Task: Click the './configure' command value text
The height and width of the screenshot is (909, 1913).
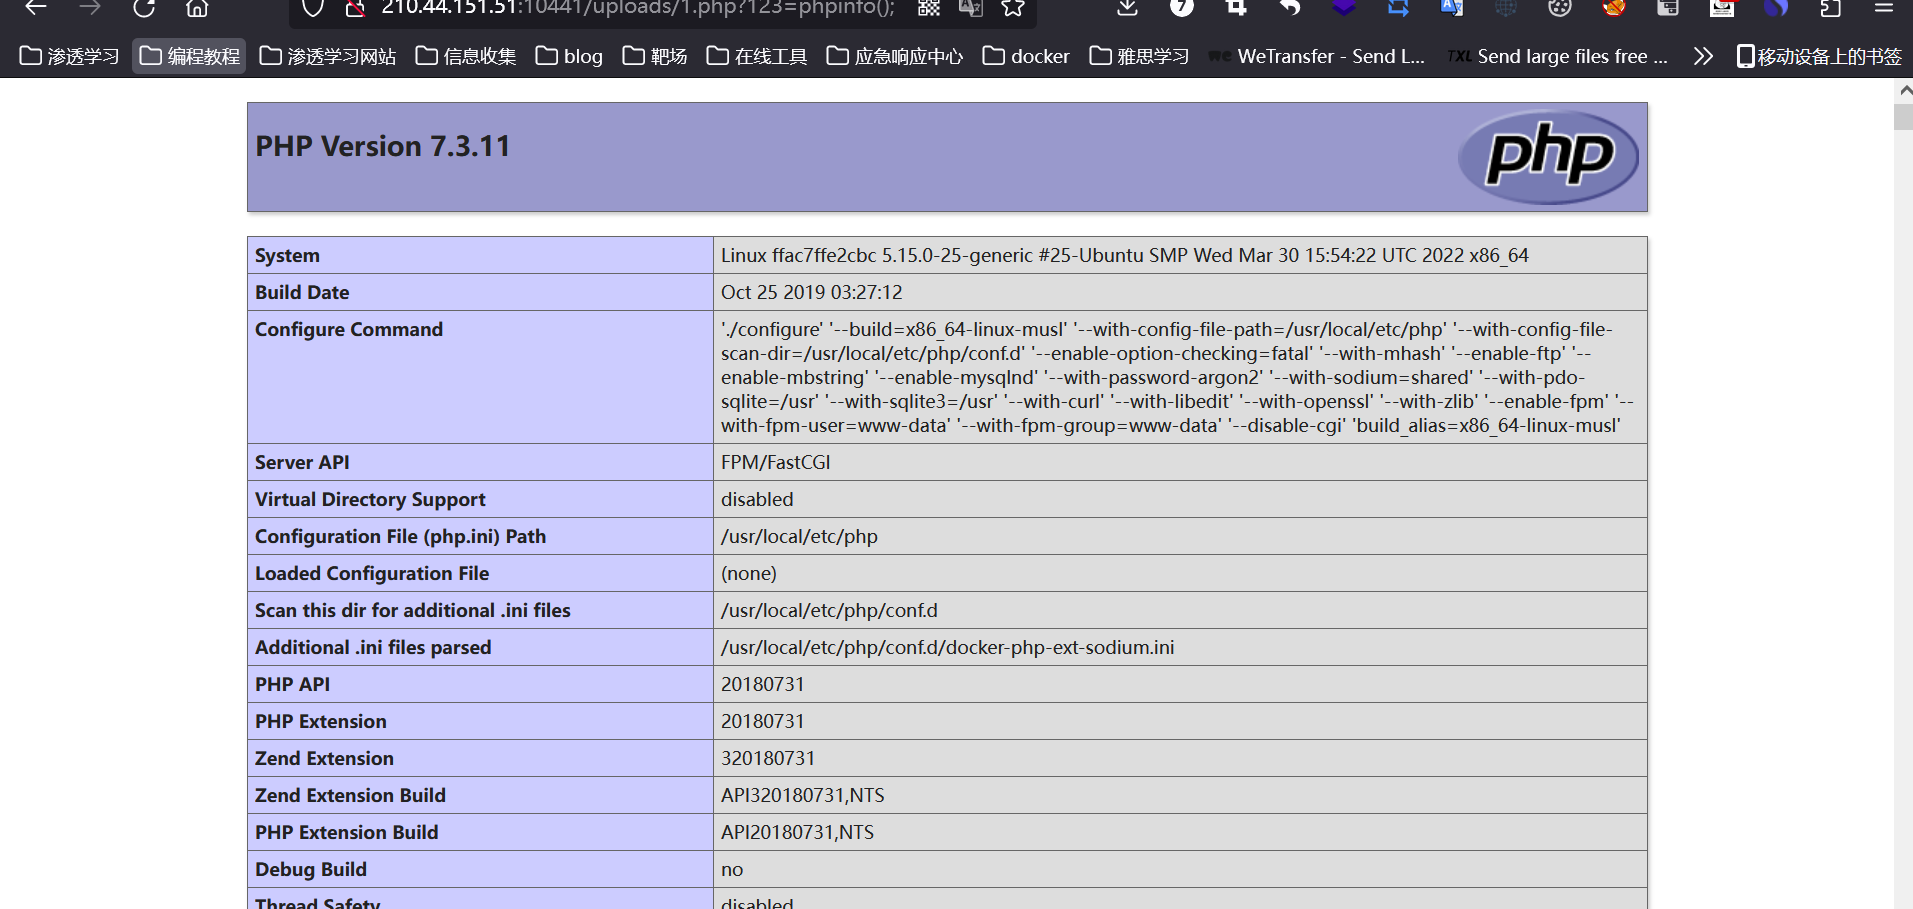Action: tap(1177, 377)
